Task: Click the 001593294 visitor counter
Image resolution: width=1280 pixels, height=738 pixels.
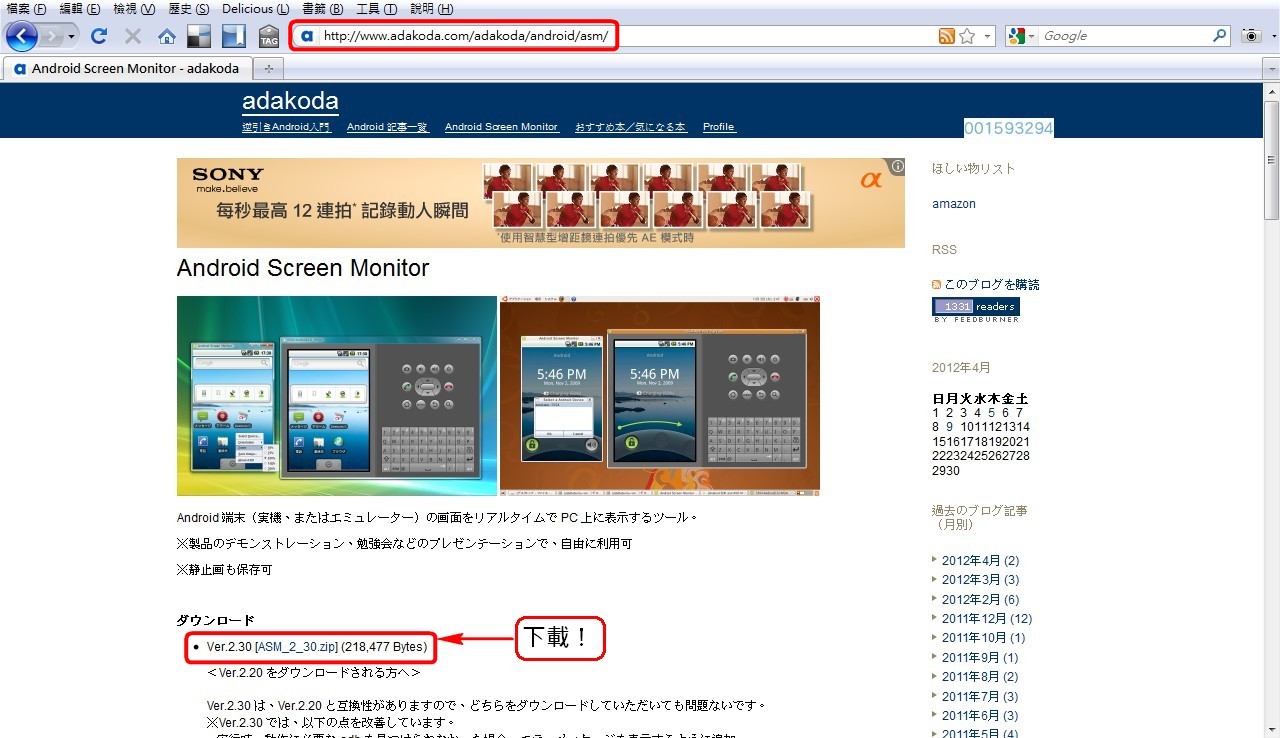Action: 1008,128
